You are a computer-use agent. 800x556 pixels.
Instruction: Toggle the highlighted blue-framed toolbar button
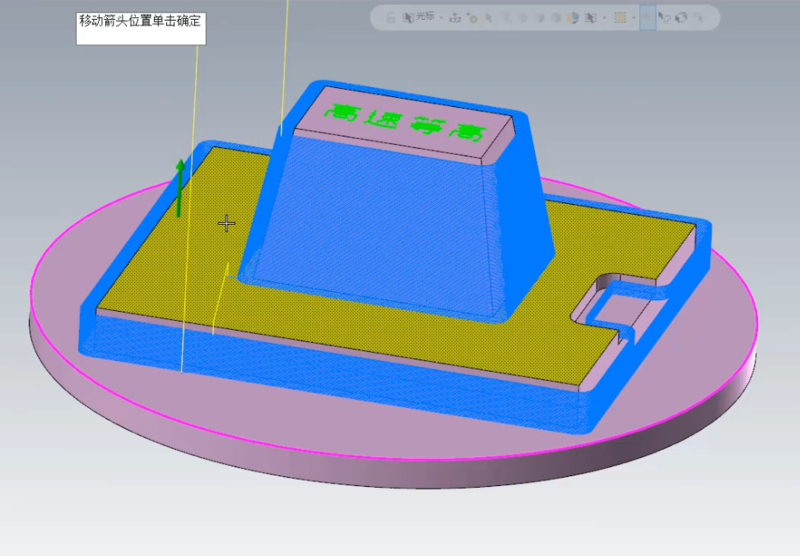pyautogui.click(x=648, y=17)
